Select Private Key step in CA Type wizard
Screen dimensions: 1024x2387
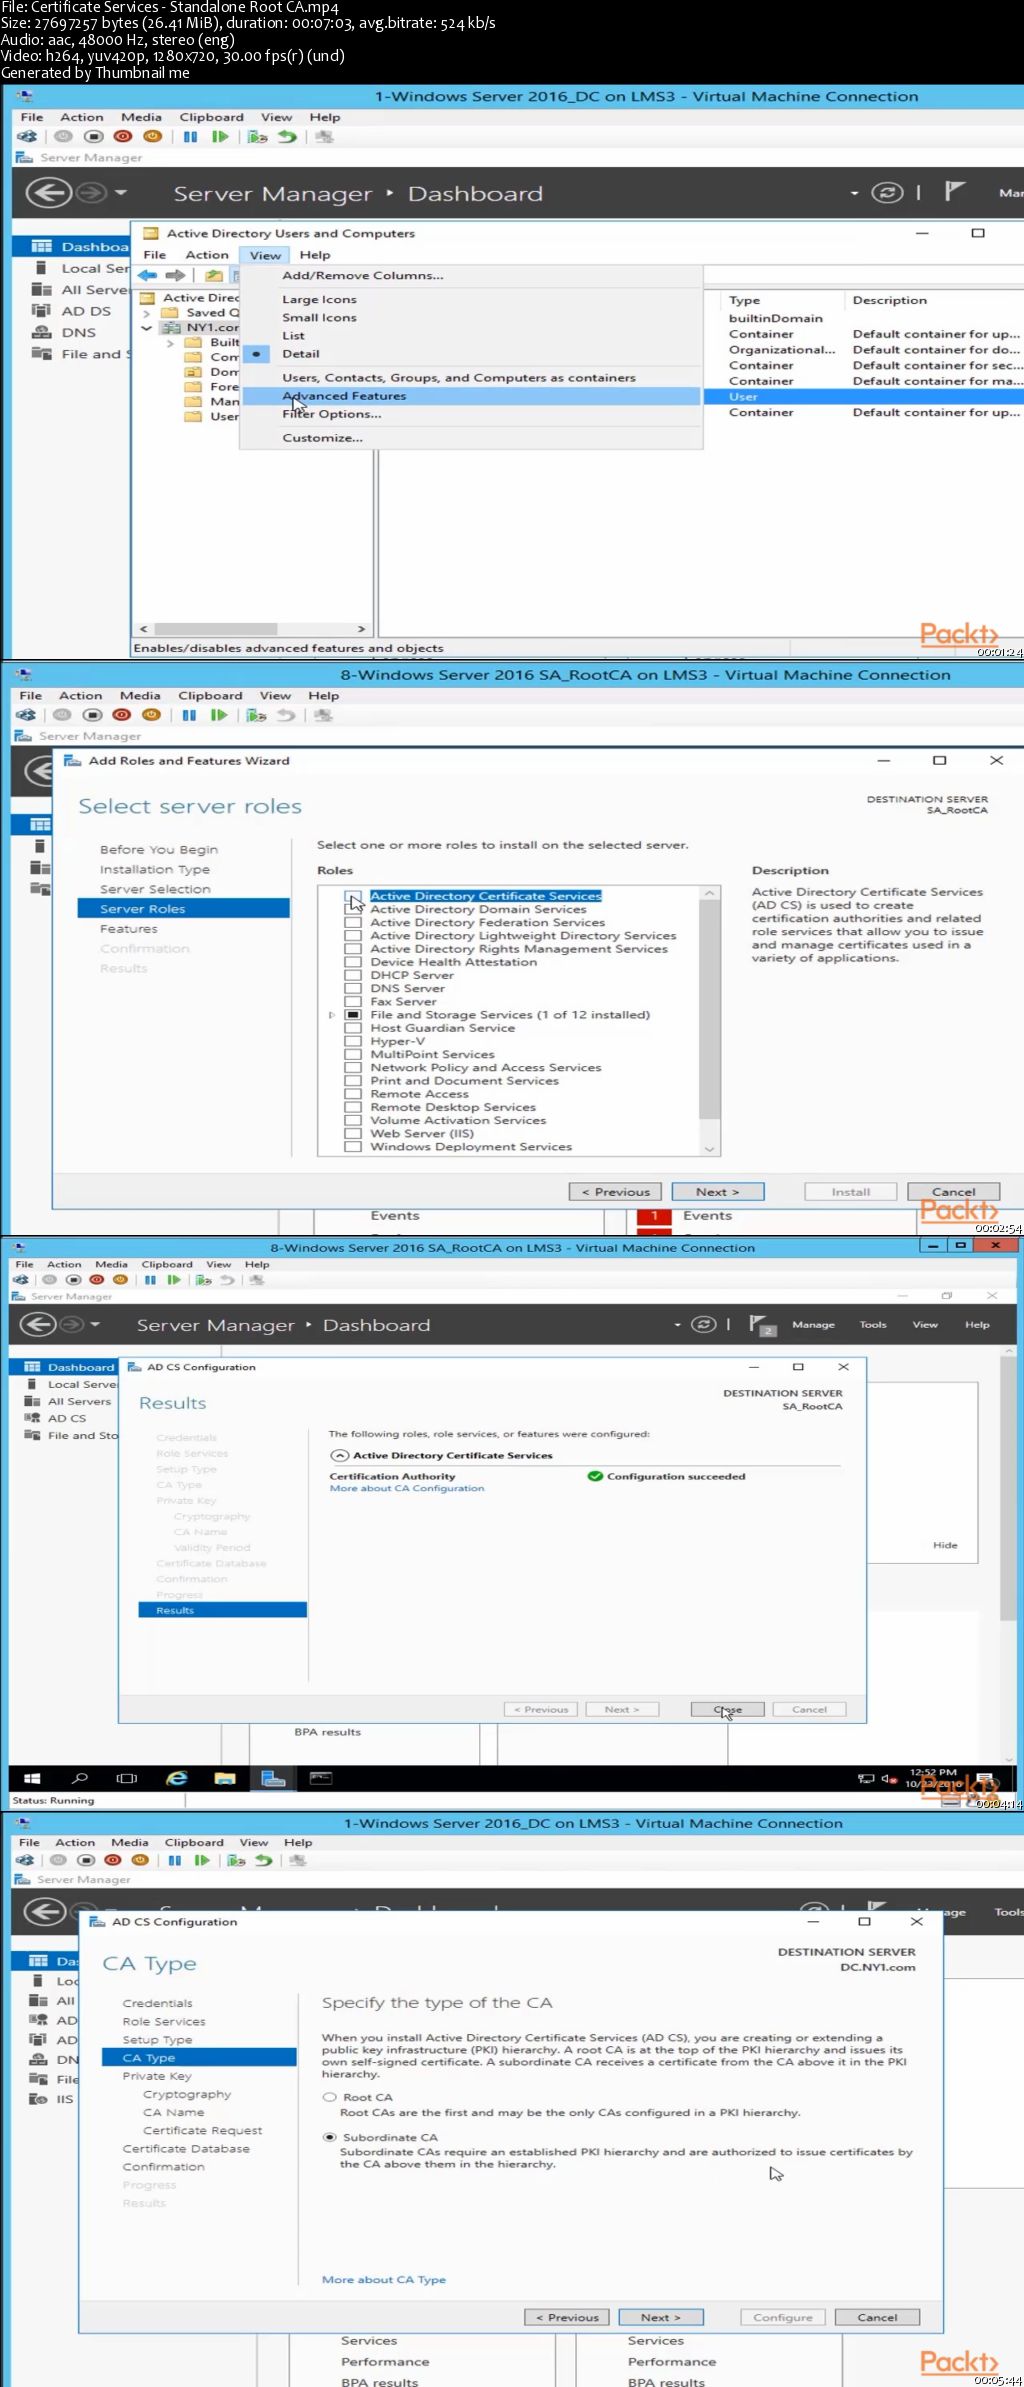pos(155,2076)
